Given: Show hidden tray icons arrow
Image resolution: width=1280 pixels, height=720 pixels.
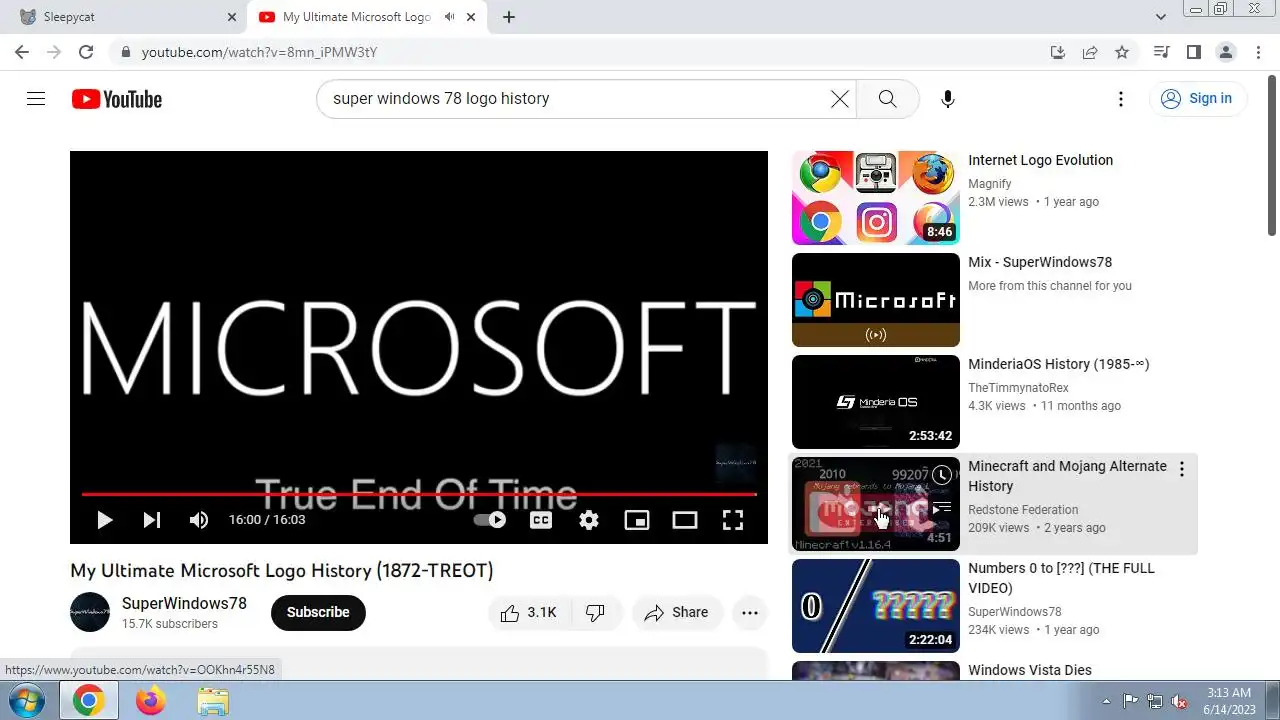Looking at the screenshot, I should coord(1106,701).
